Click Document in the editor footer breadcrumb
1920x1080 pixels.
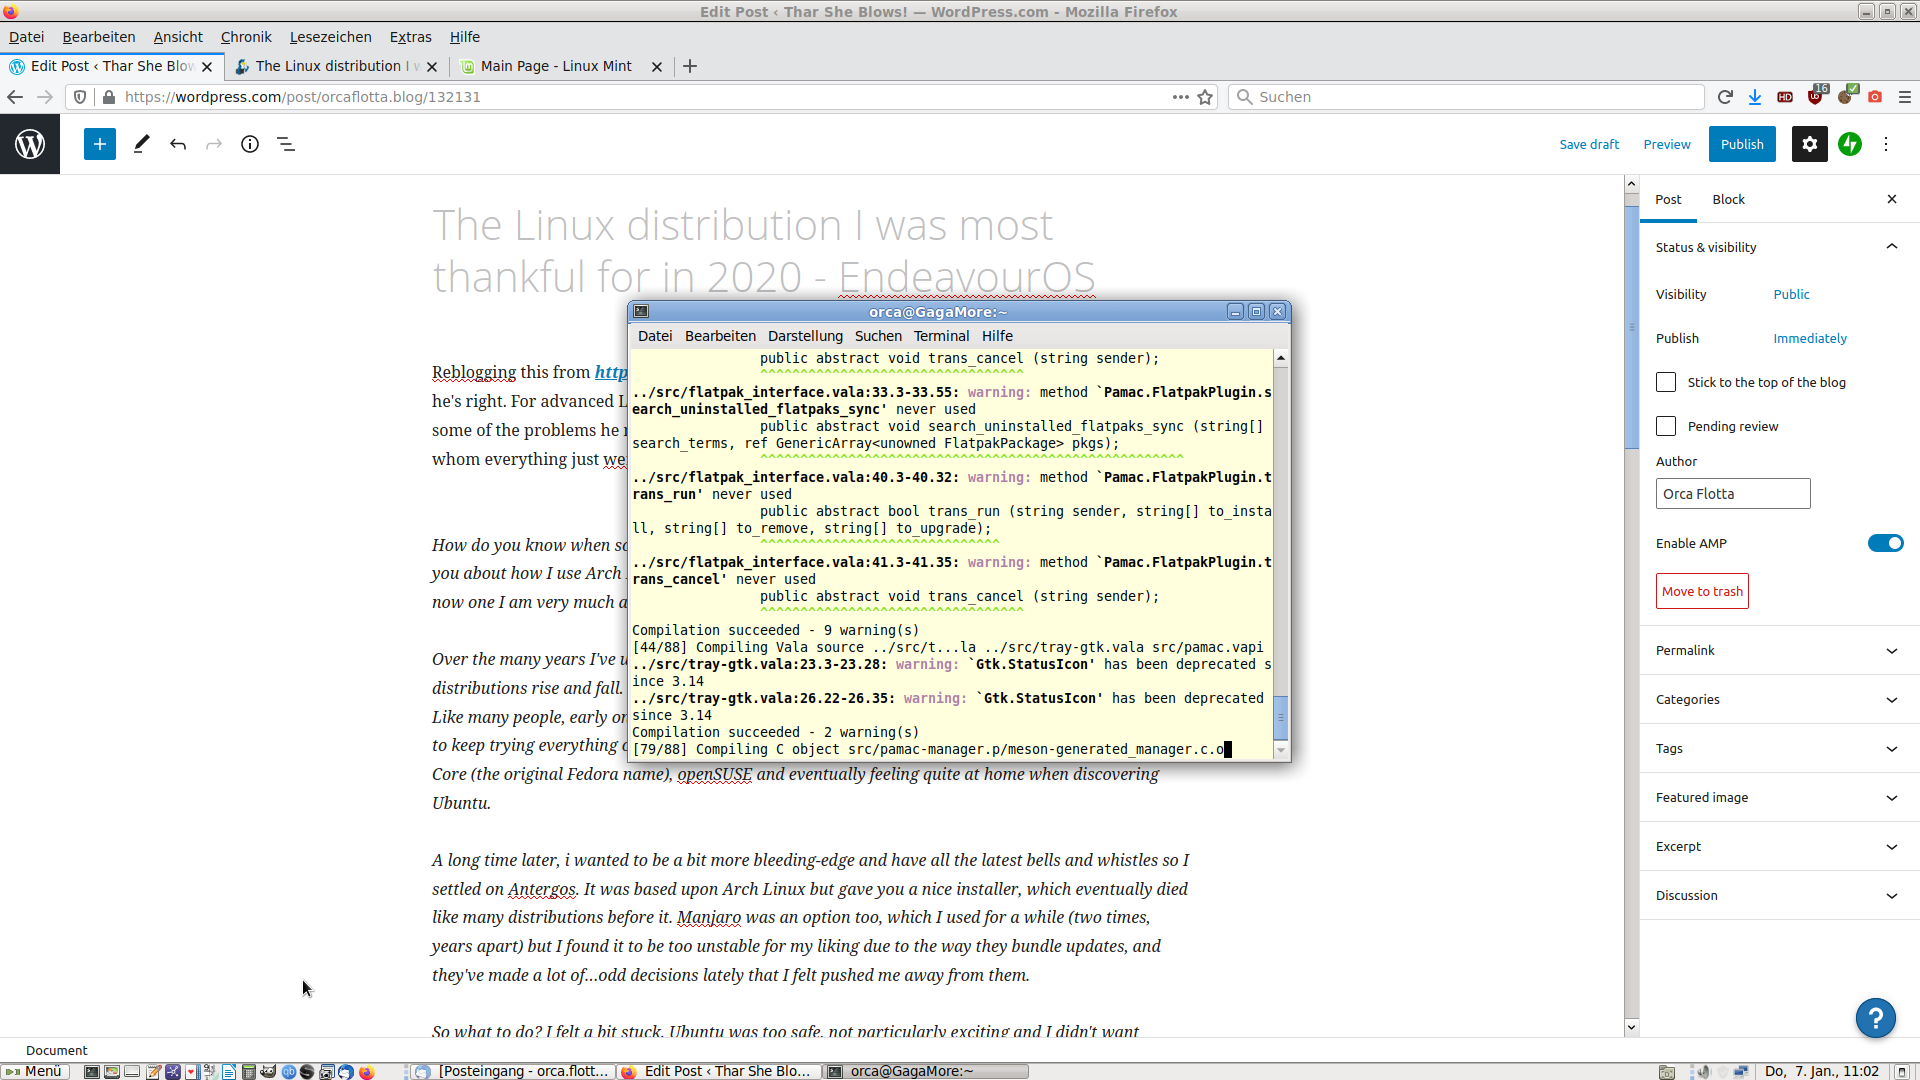tap(57, 1050)
